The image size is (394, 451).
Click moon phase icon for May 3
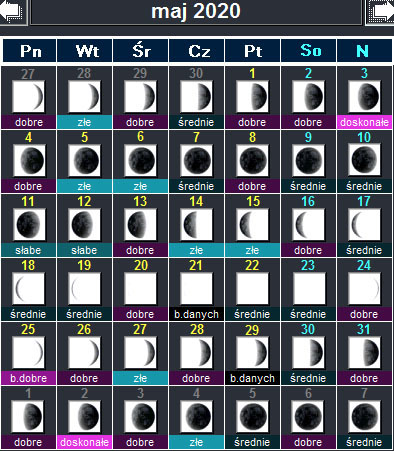coord(364,96)
